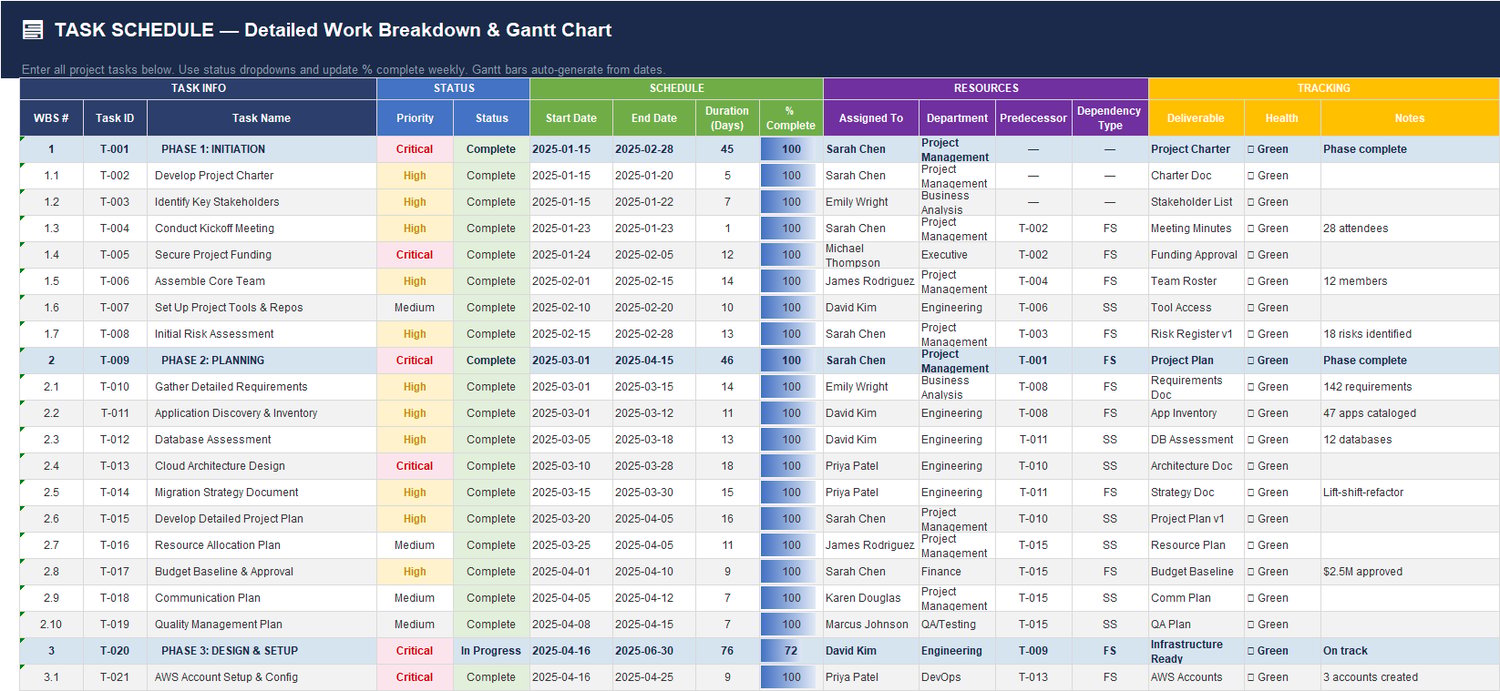This screenshot has height=691, width=1500.
Task: Click the 'Finance' department cell
Action: coord(957,572)
